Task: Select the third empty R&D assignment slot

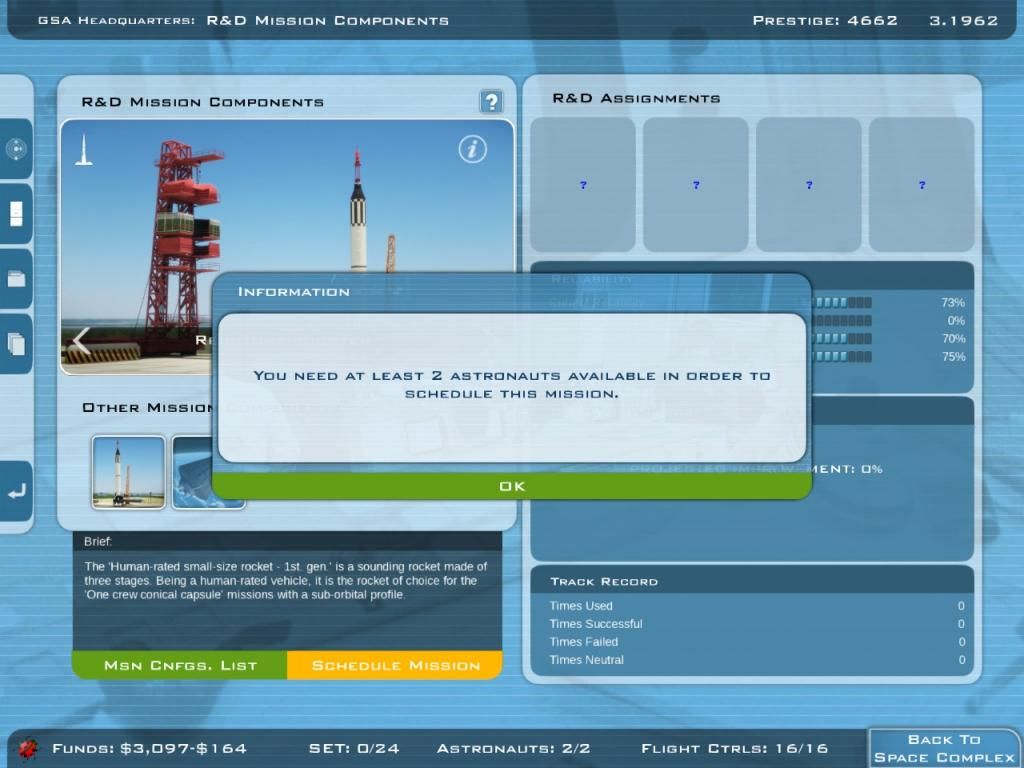Action: pos(808,185)
